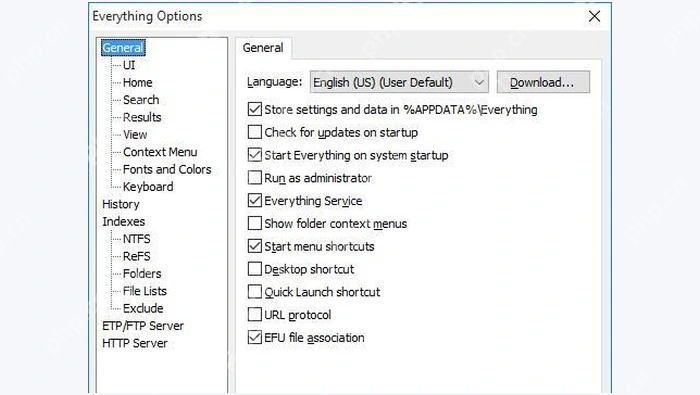The width and height of the screenshot is (700, 395).
Task: Enable Run as administrator checkbox
Action: tap(254, 178)
